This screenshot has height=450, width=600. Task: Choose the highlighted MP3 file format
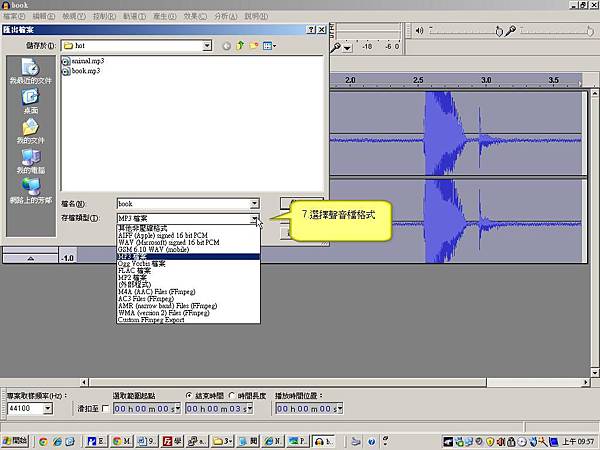[188, 256]
